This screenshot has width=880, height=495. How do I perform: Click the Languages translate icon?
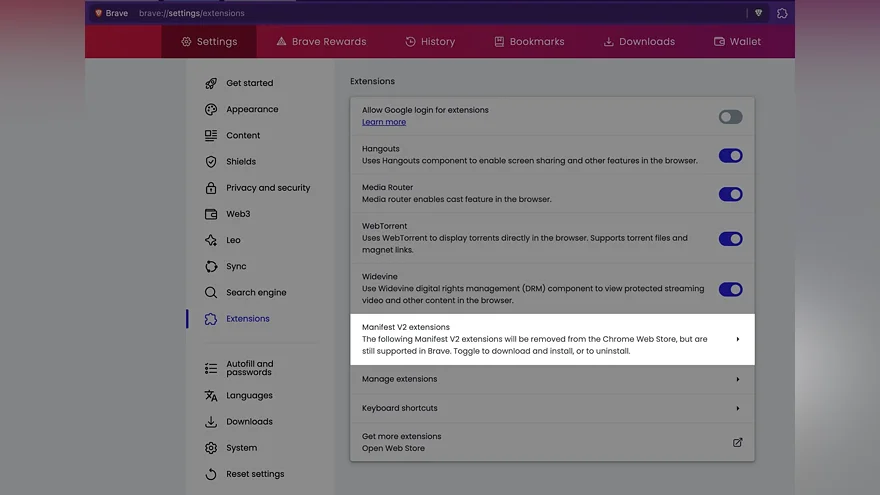click(211, 396)
